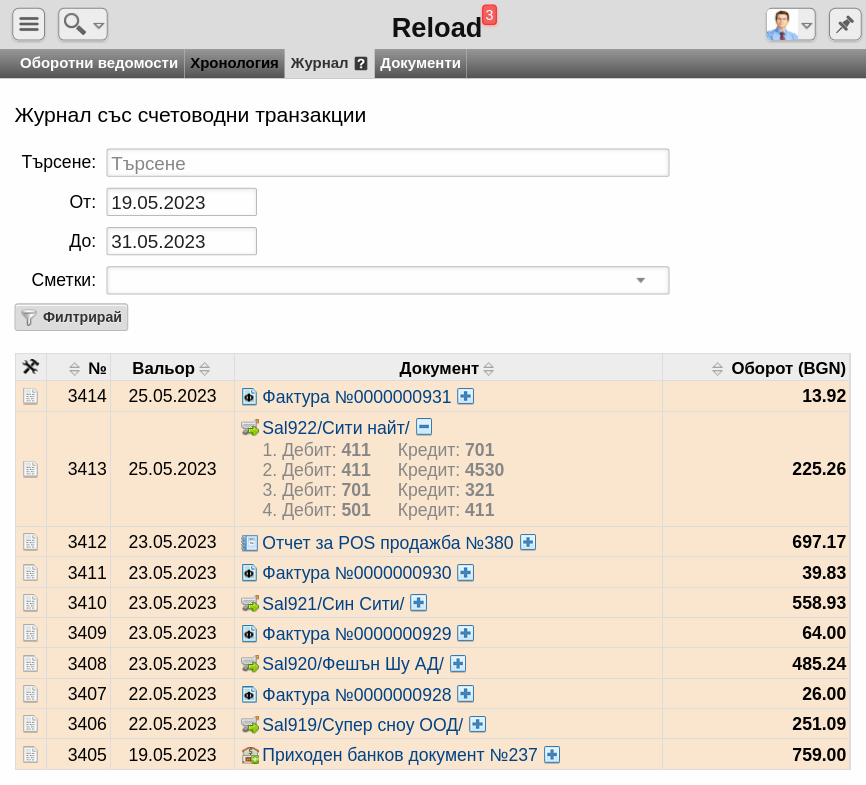
Task: Open record icon for row 3414
Action: tap(30, 396)
